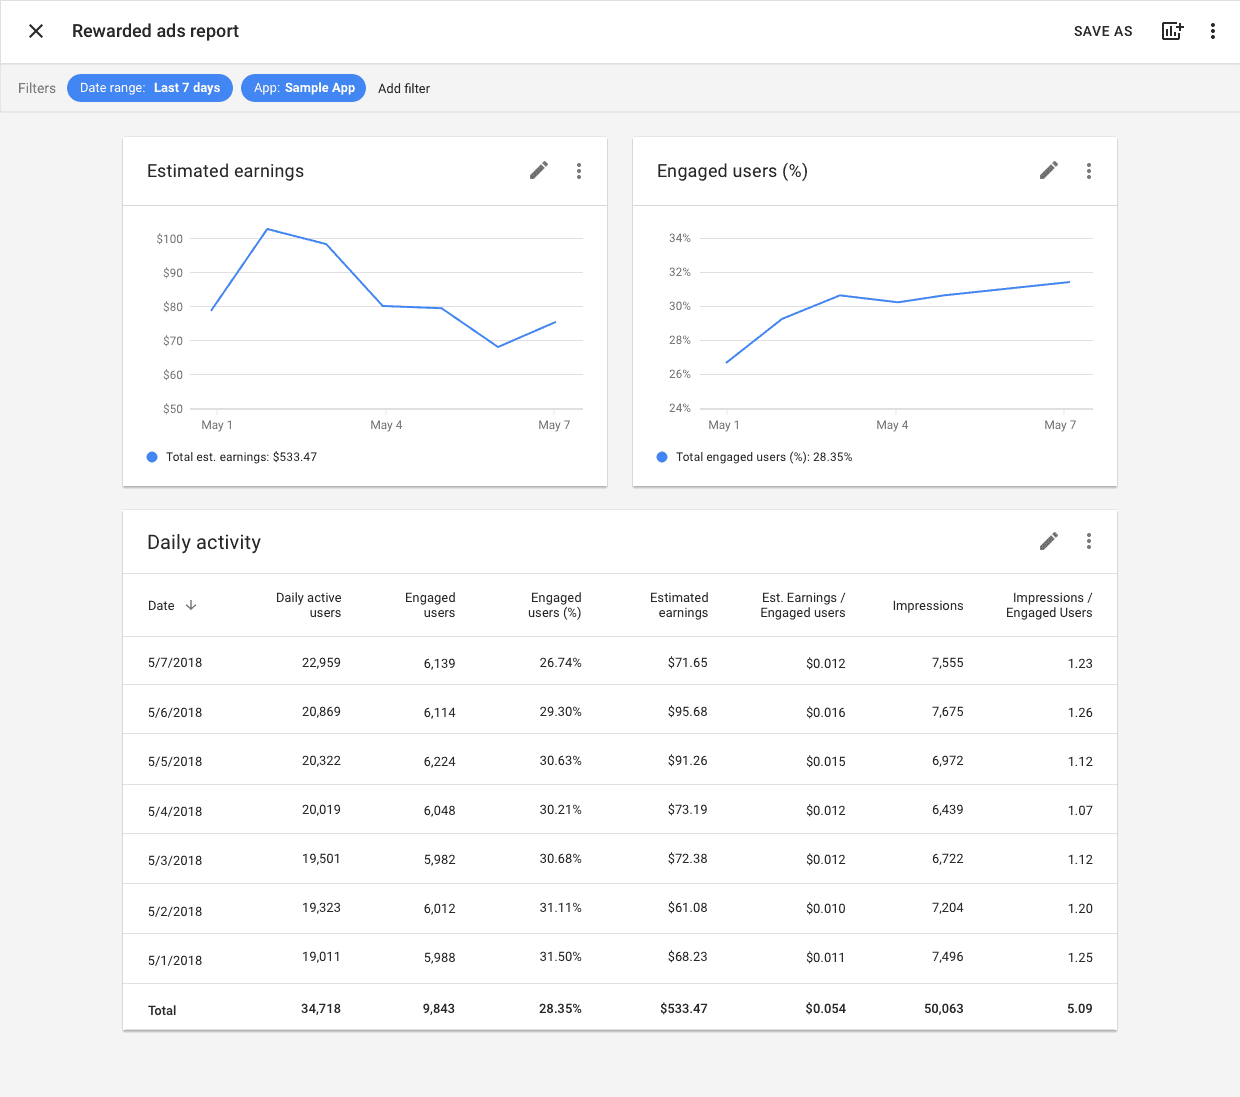Edit the Estimated earnings card
This screenshot has height=1097, width=1240.
[x=539, y=171]
